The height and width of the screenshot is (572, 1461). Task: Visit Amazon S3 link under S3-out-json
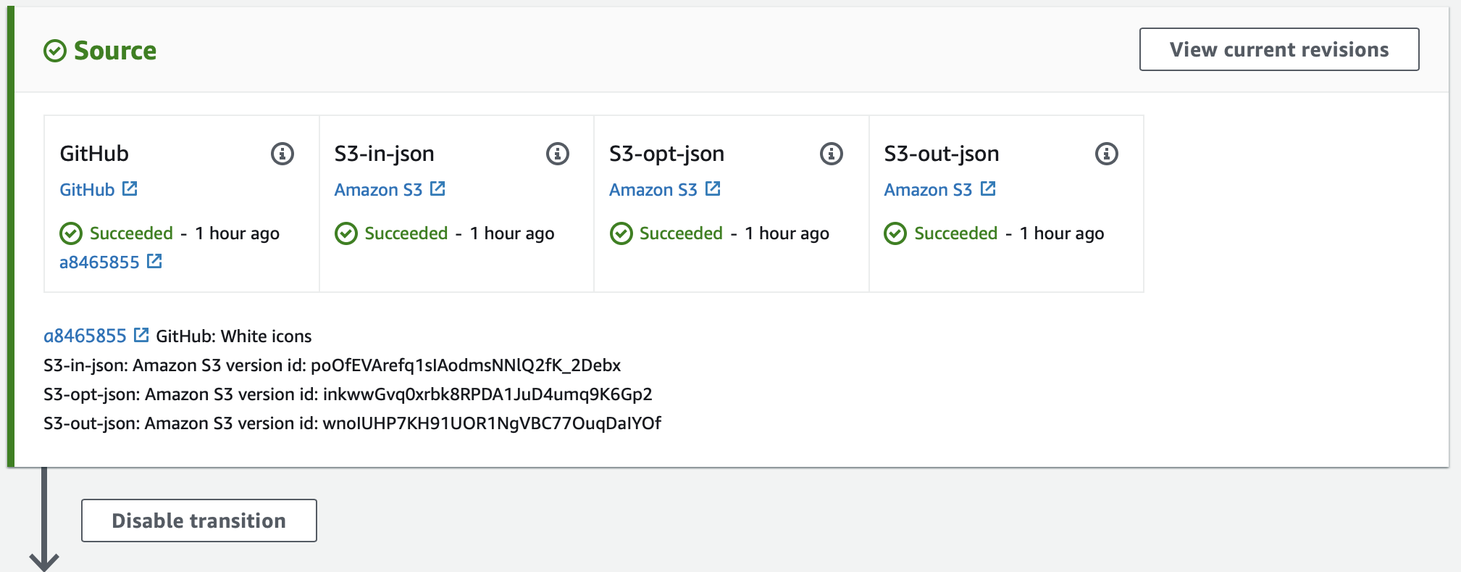pyautogui.click(x=928, y=190)
